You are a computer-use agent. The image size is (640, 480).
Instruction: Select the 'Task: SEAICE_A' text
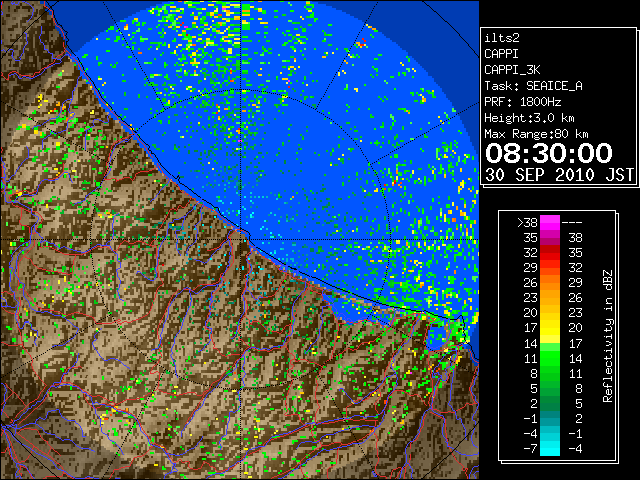tap(533, 86)
